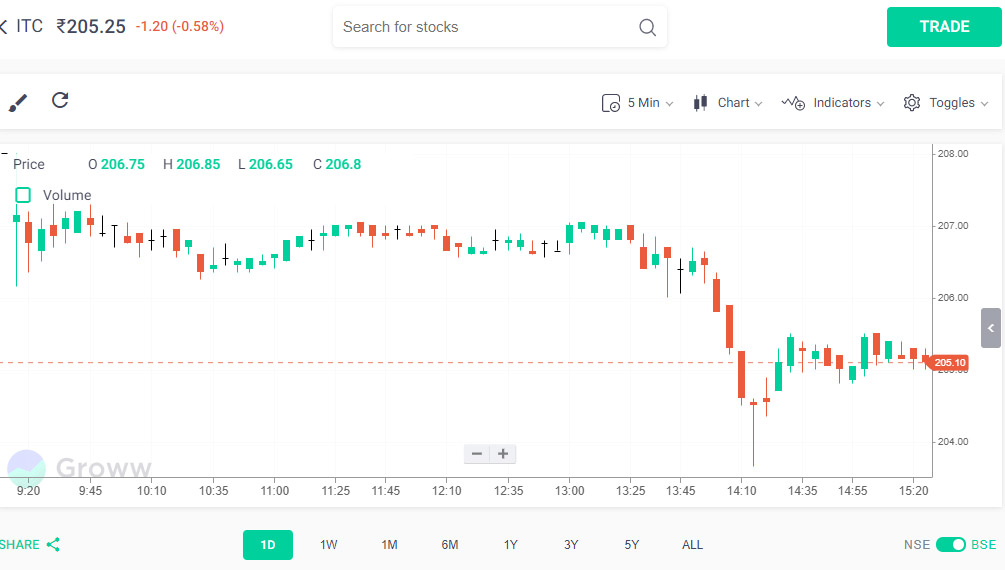
Task: Focus the Search for stocks field
Action: pyautogui.click(x=500, y=27)
